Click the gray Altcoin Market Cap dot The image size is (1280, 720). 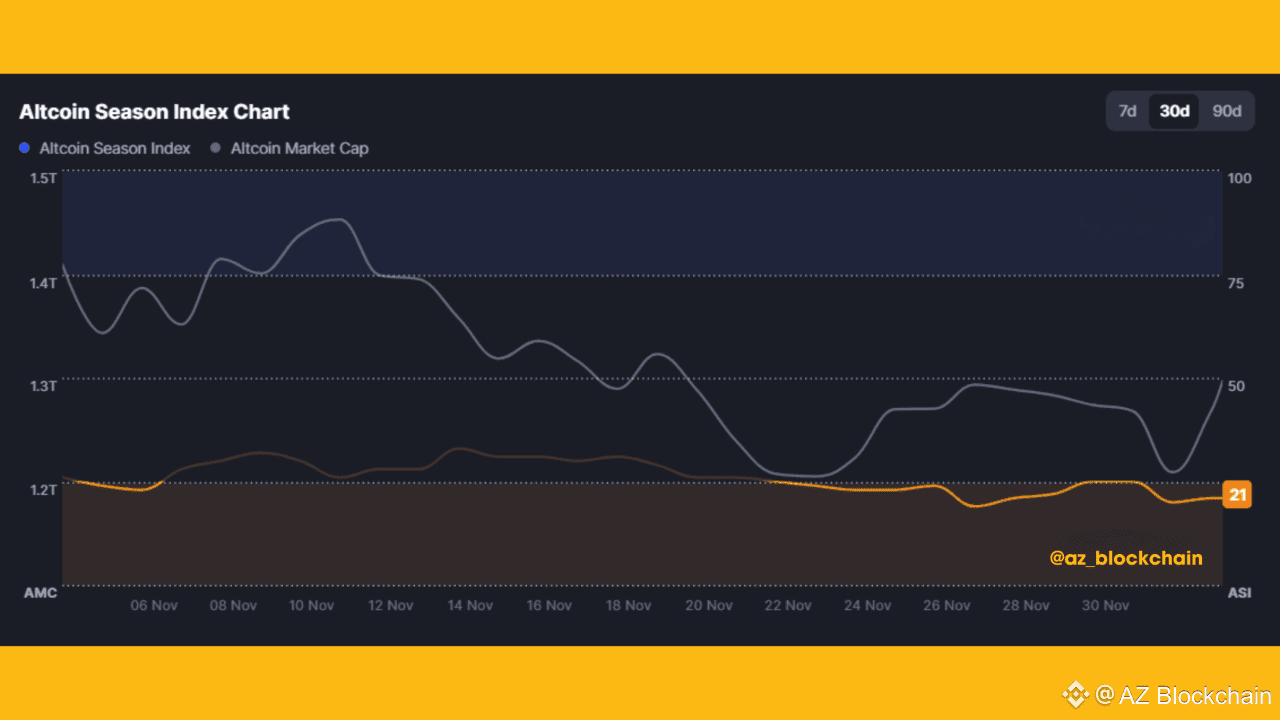click(215, 148)
